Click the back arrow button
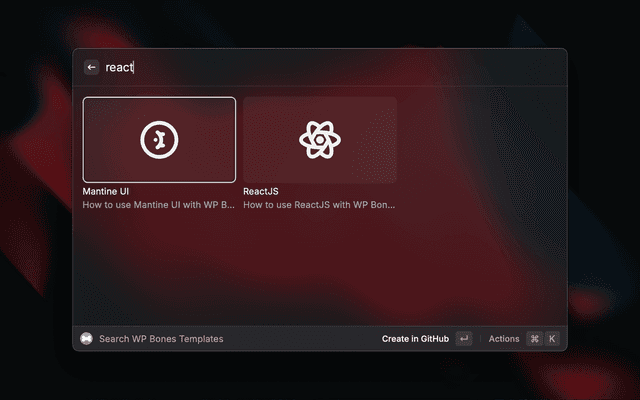The height and width of the screenshot is (400, 640). pos(91,67)
